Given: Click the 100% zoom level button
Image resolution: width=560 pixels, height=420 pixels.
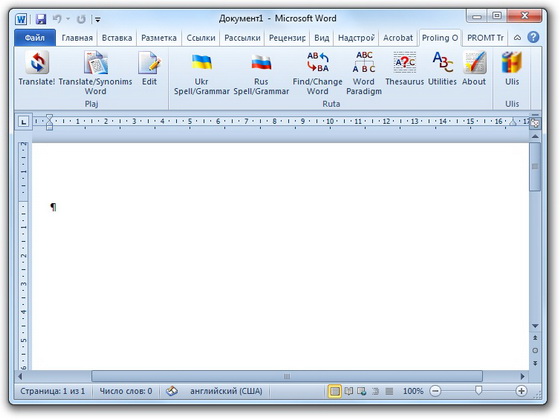Looking at the screenshot, I should (x=413, y=391).
